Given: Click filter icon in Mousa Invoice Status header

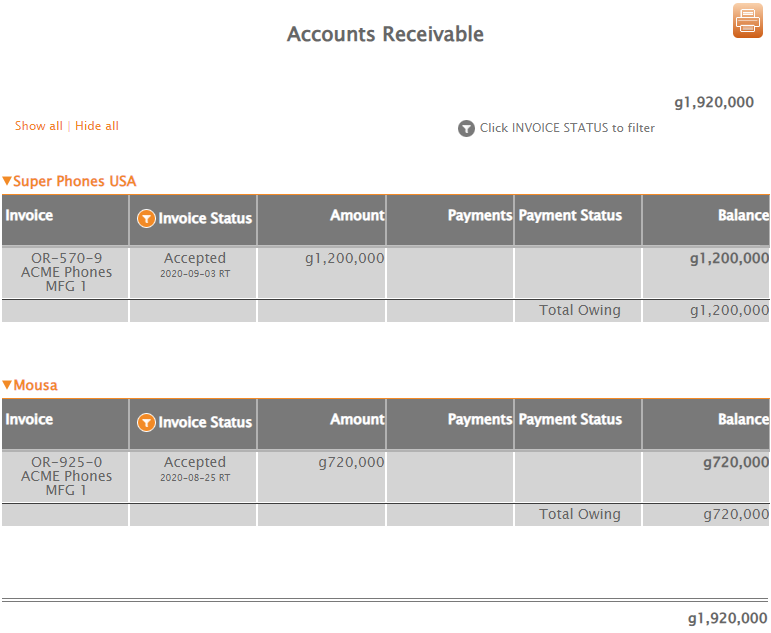Looking at the screenshot, I should click(146, 422).
